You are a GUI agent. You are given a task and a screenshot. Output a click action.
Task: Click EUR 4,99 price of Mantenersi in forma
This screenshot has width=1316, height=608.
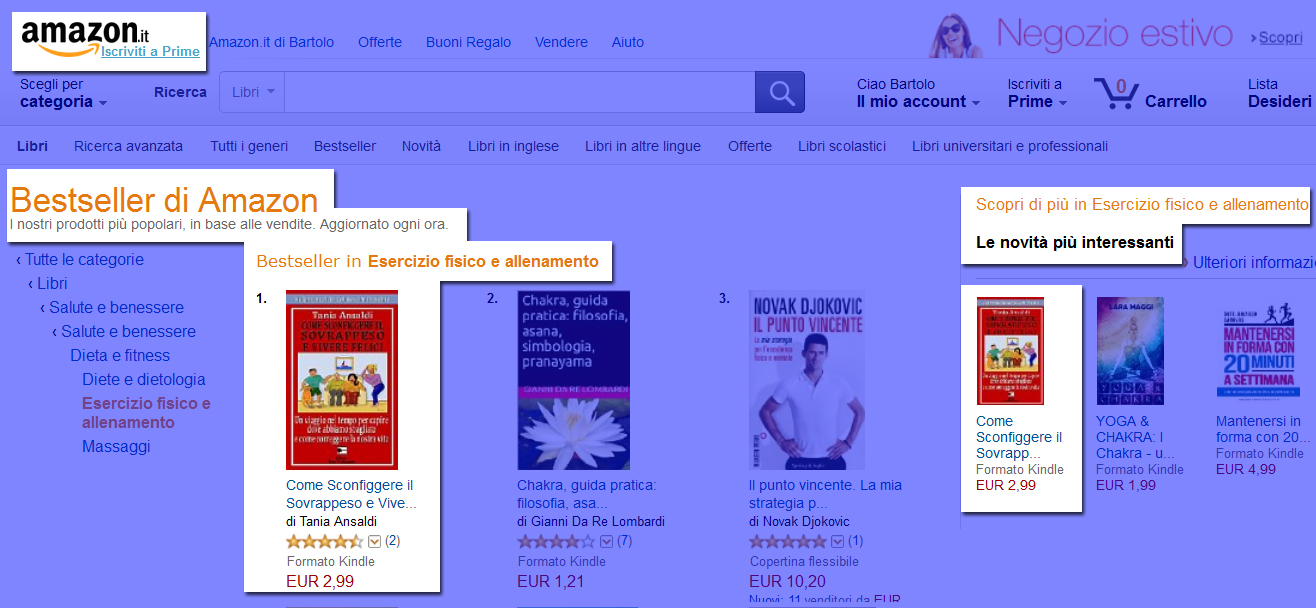coord(1246,469)
